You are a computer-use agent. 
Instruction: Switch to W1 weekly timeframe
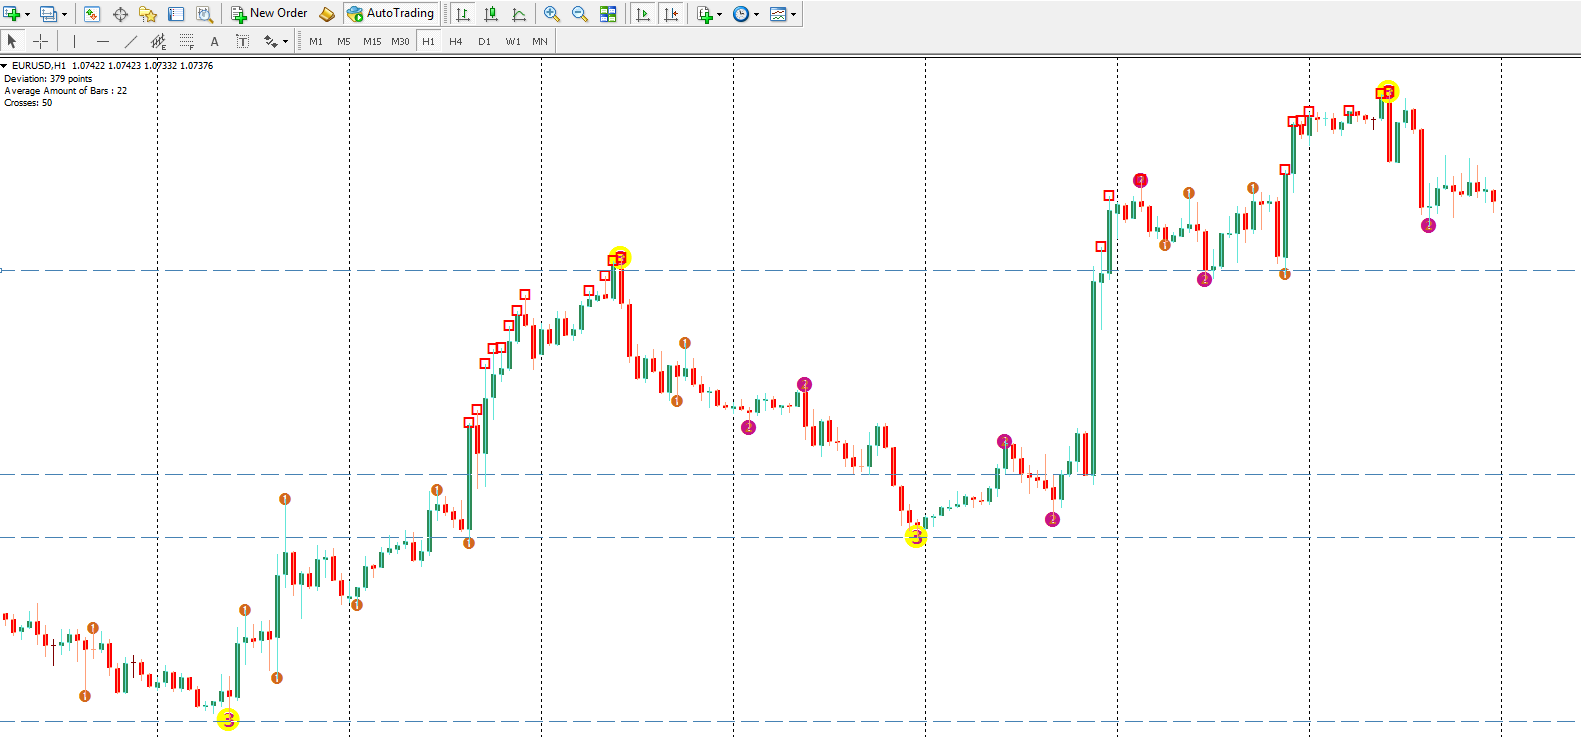coord(513,41)
